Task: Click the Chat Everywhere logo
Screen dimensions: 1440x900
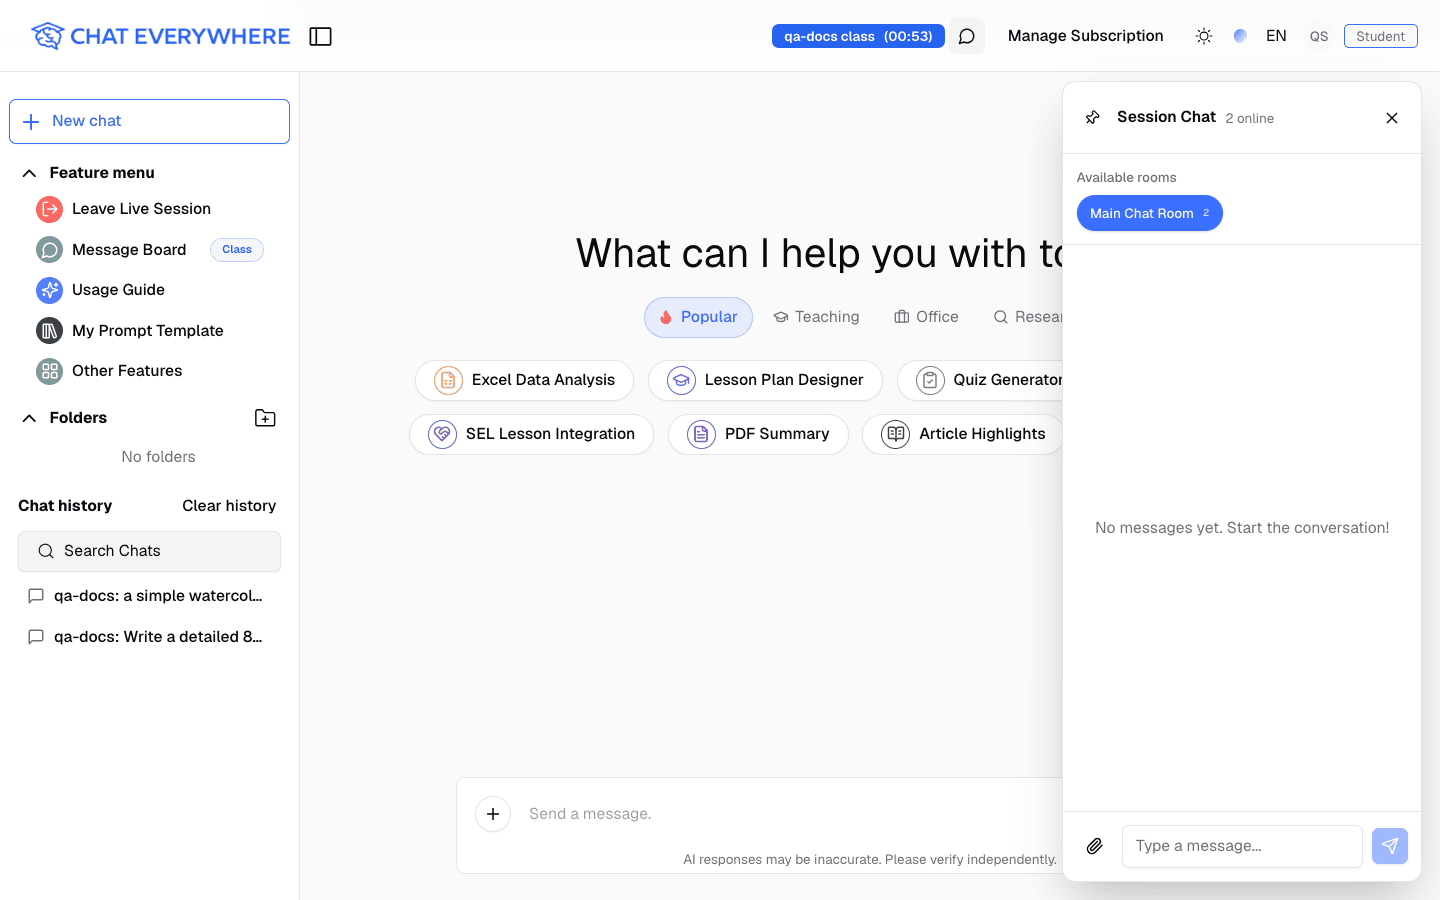Action: (160, 36)
